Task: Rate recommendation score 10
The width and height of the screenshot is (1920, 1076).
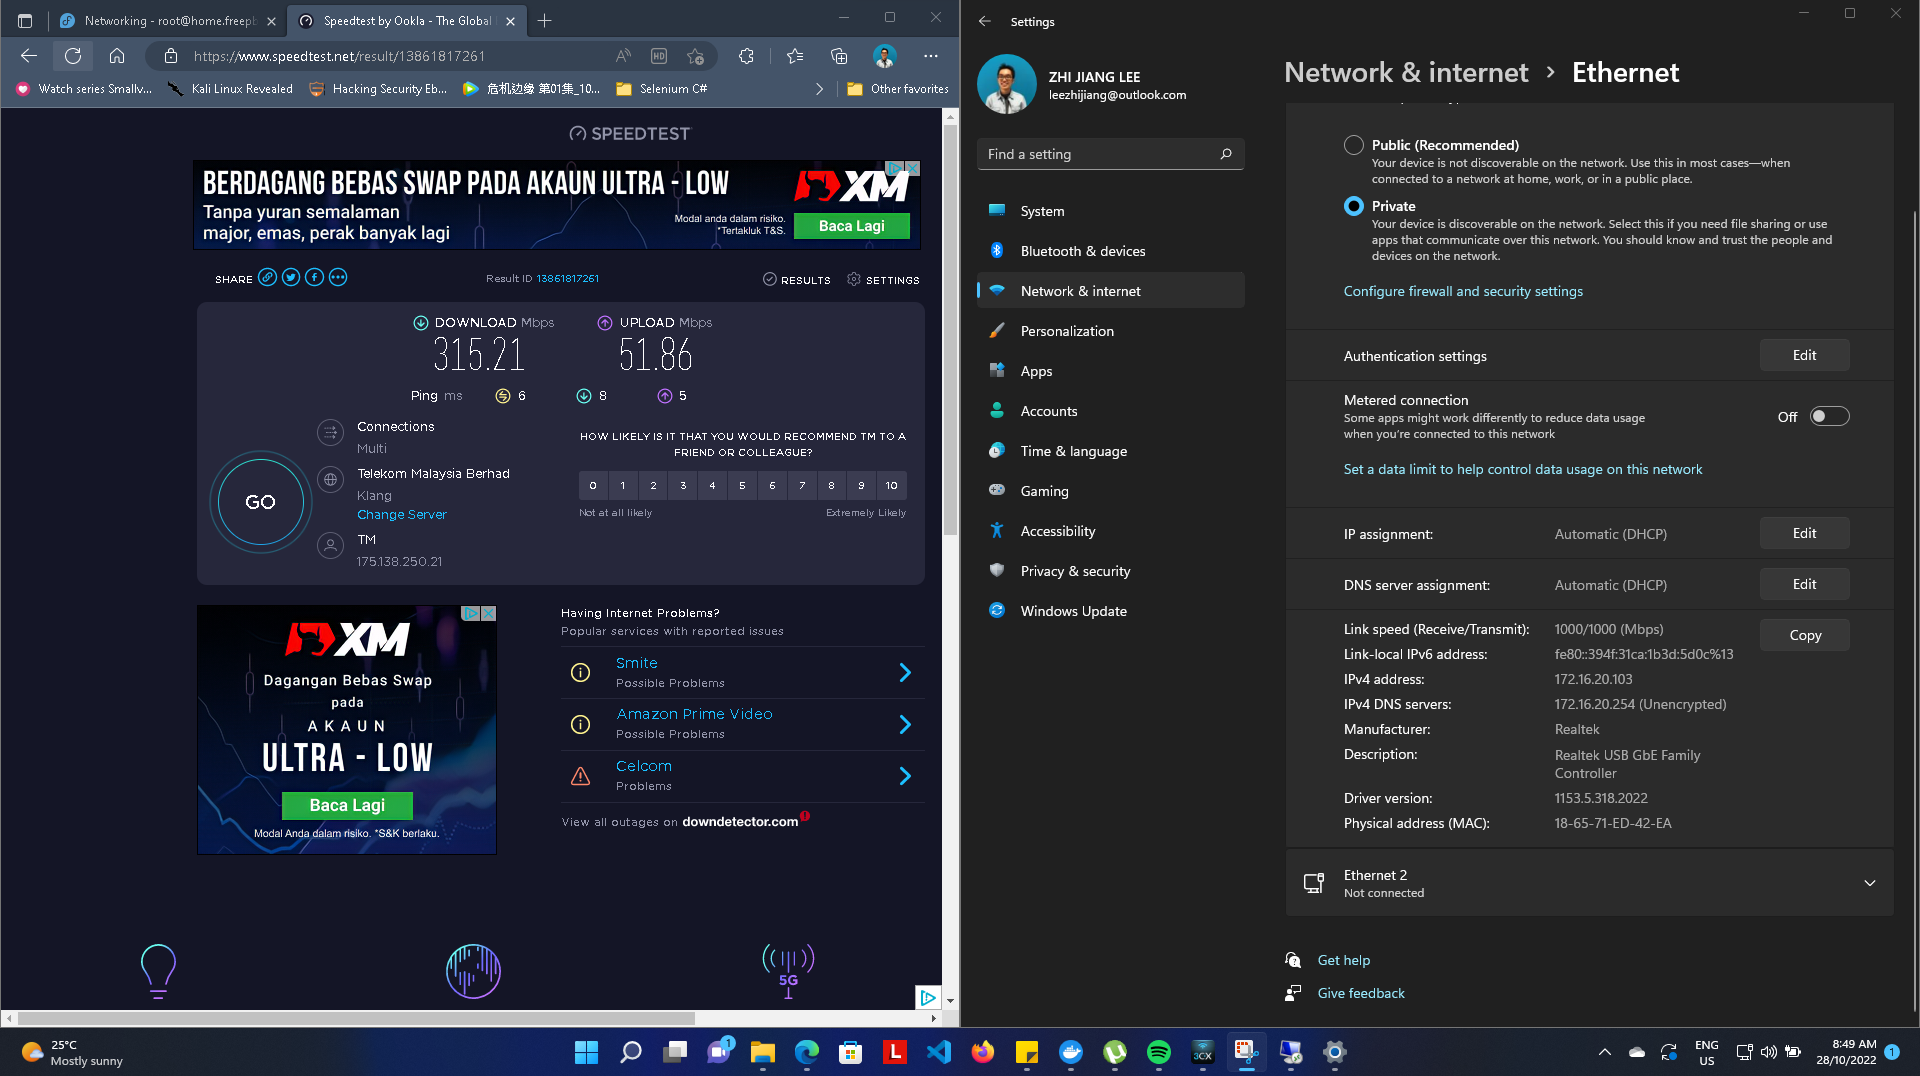Action: [x=891, y=486]
